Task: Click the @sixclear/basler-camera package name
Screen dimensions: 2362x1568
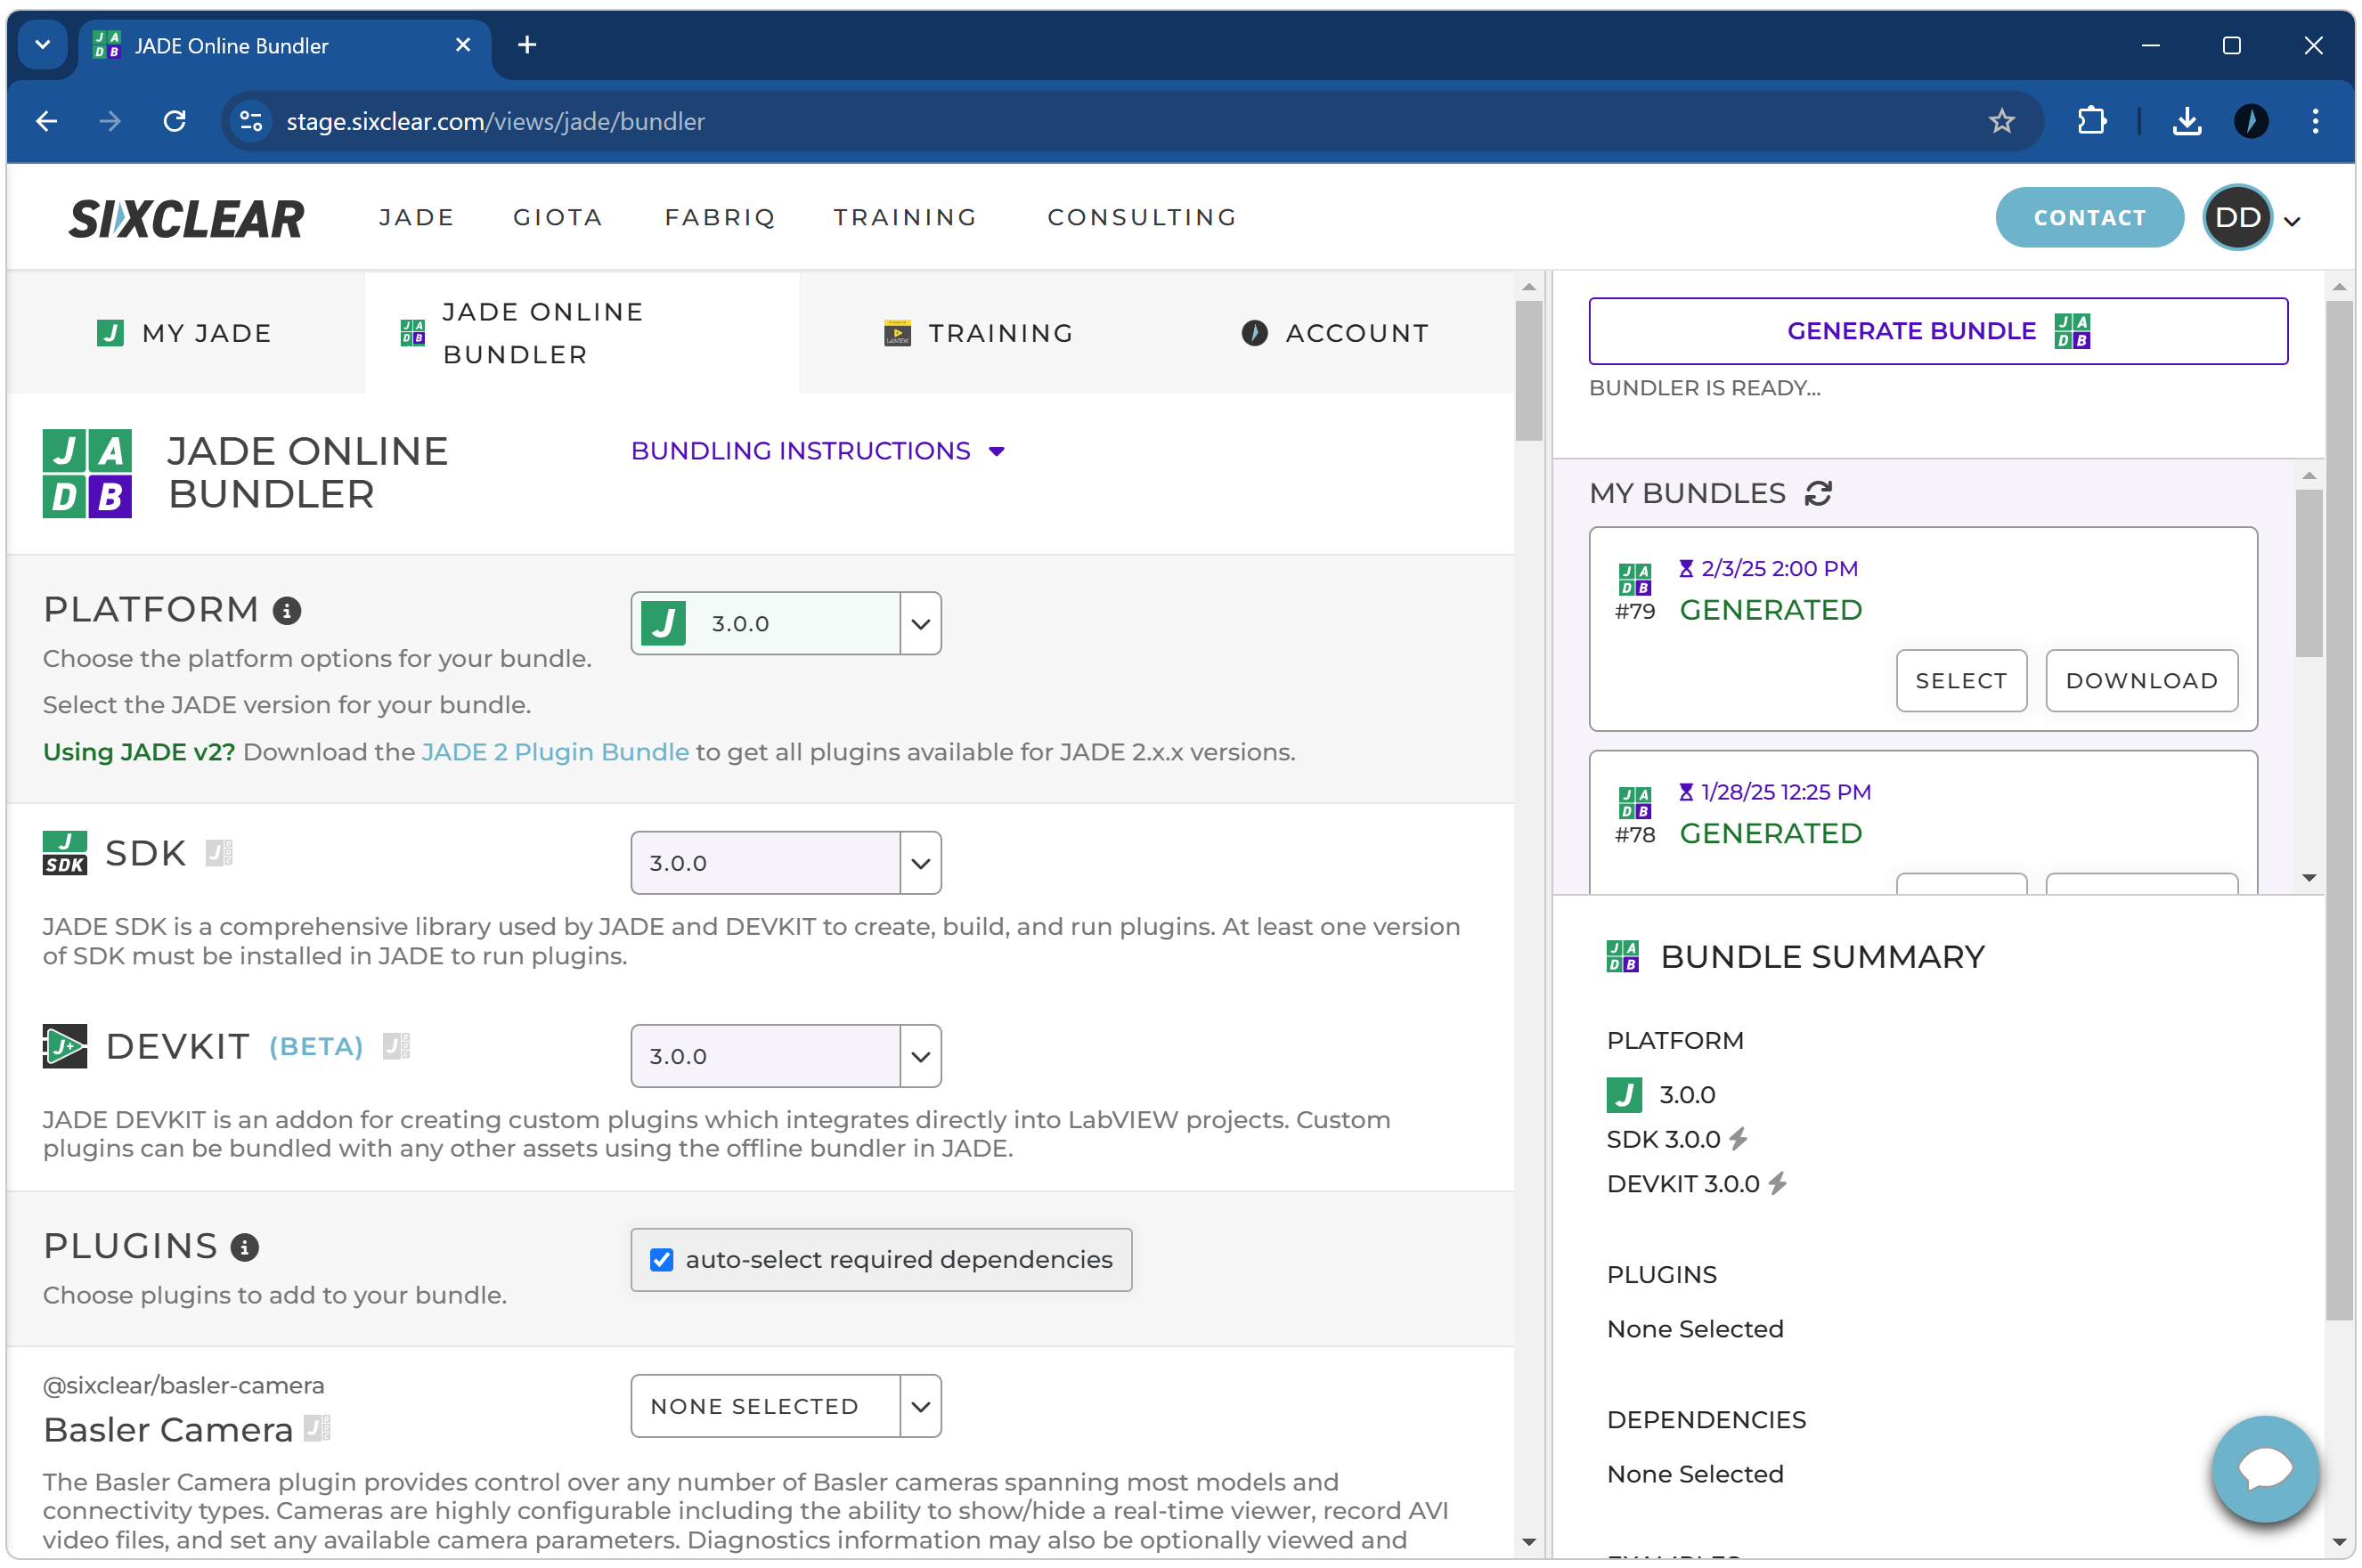Action: 184,1385
